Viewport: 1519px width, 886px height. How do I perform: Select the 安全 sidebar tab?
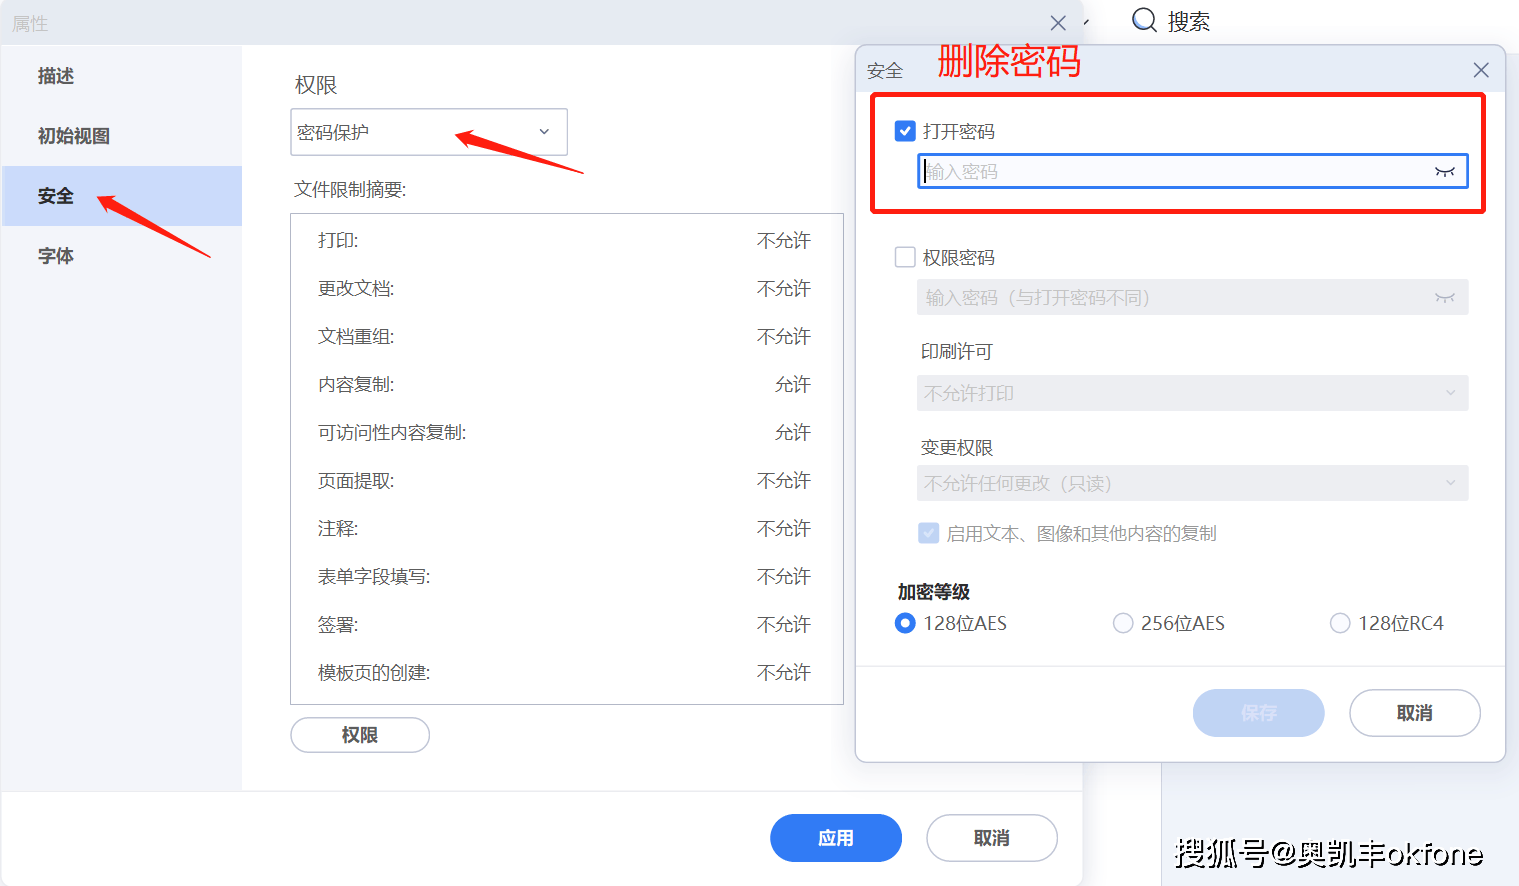coord(121,196)
